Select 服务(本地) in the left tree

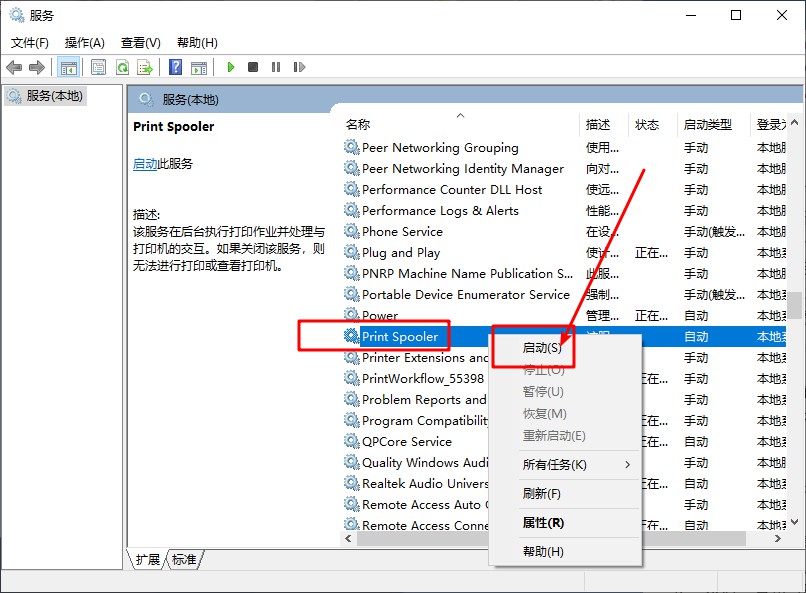click(55, 96)
